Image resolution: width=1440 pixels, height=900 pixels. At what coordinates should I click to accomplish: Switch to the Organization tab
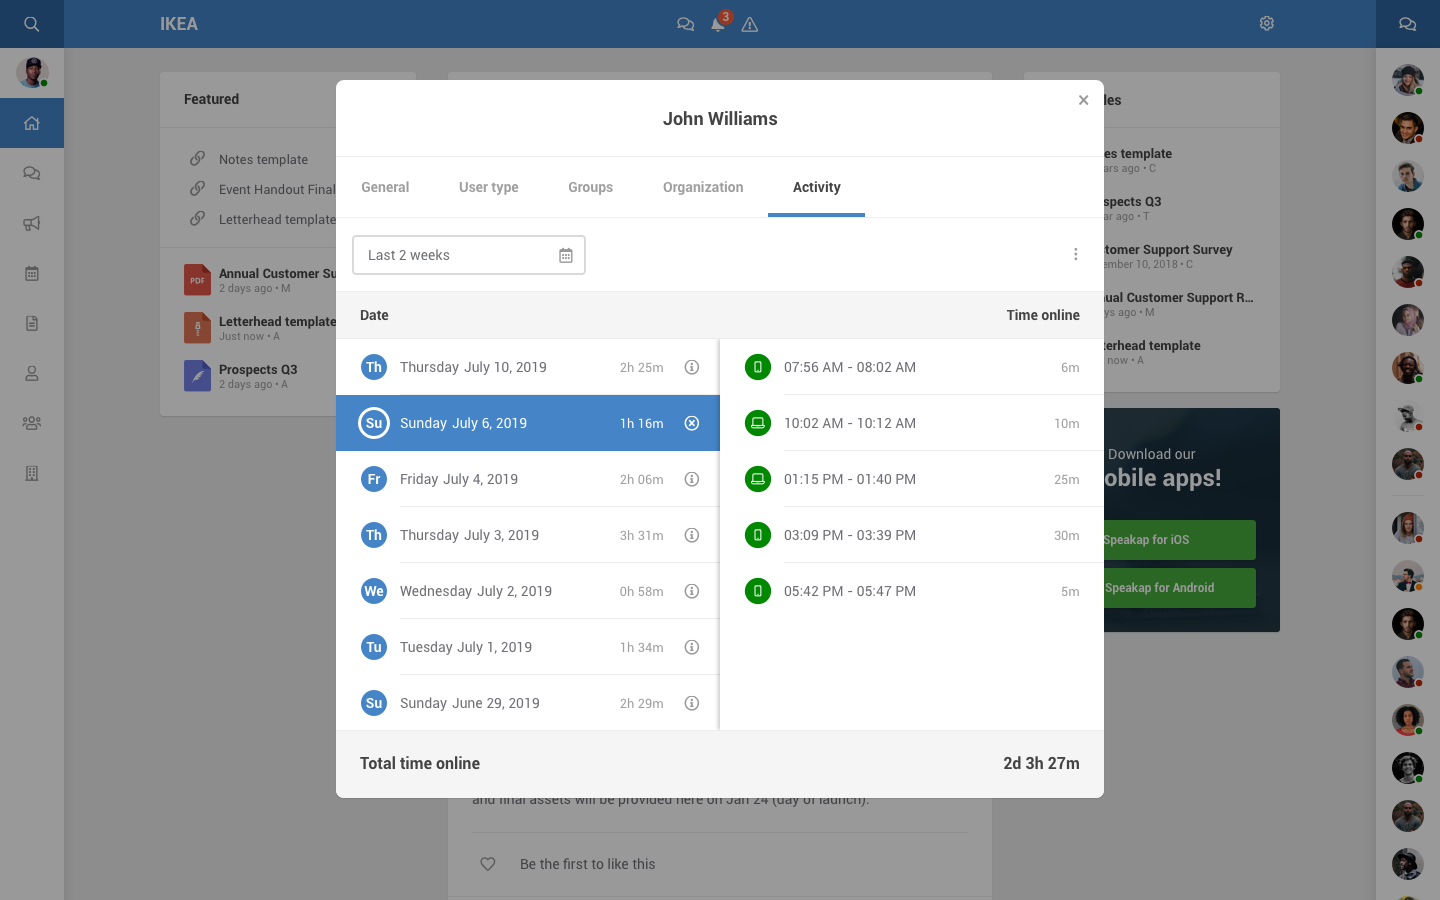point(703,187)
